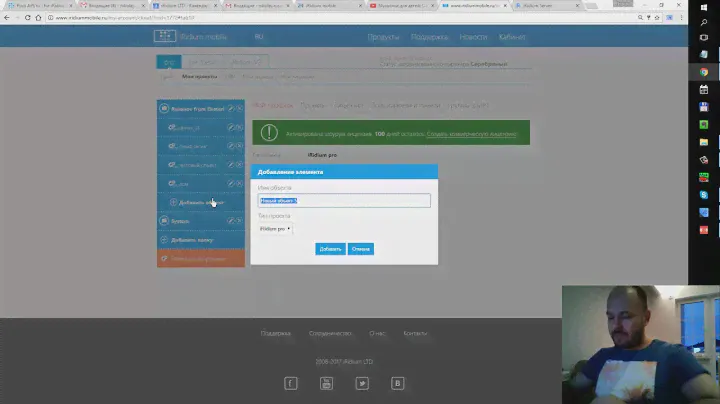
Task: Open the Новости menu item
Action: click(474, 37)
